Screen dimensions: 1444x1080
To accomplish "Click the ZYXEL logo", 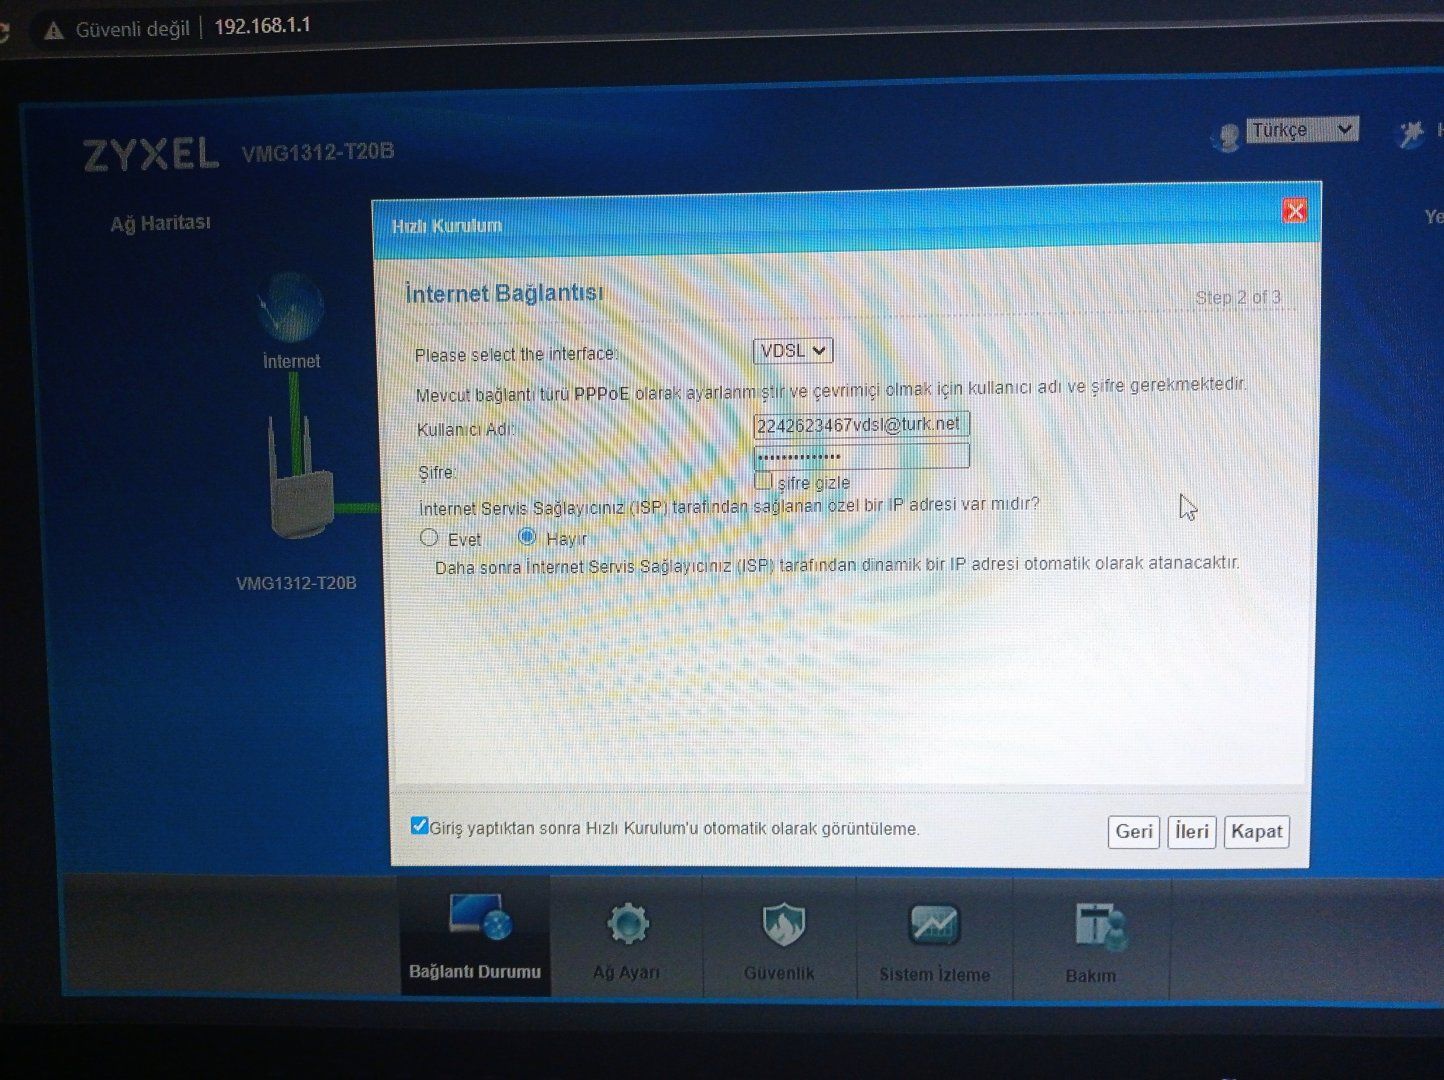I will pyautogui.click(x=150, y=154).
